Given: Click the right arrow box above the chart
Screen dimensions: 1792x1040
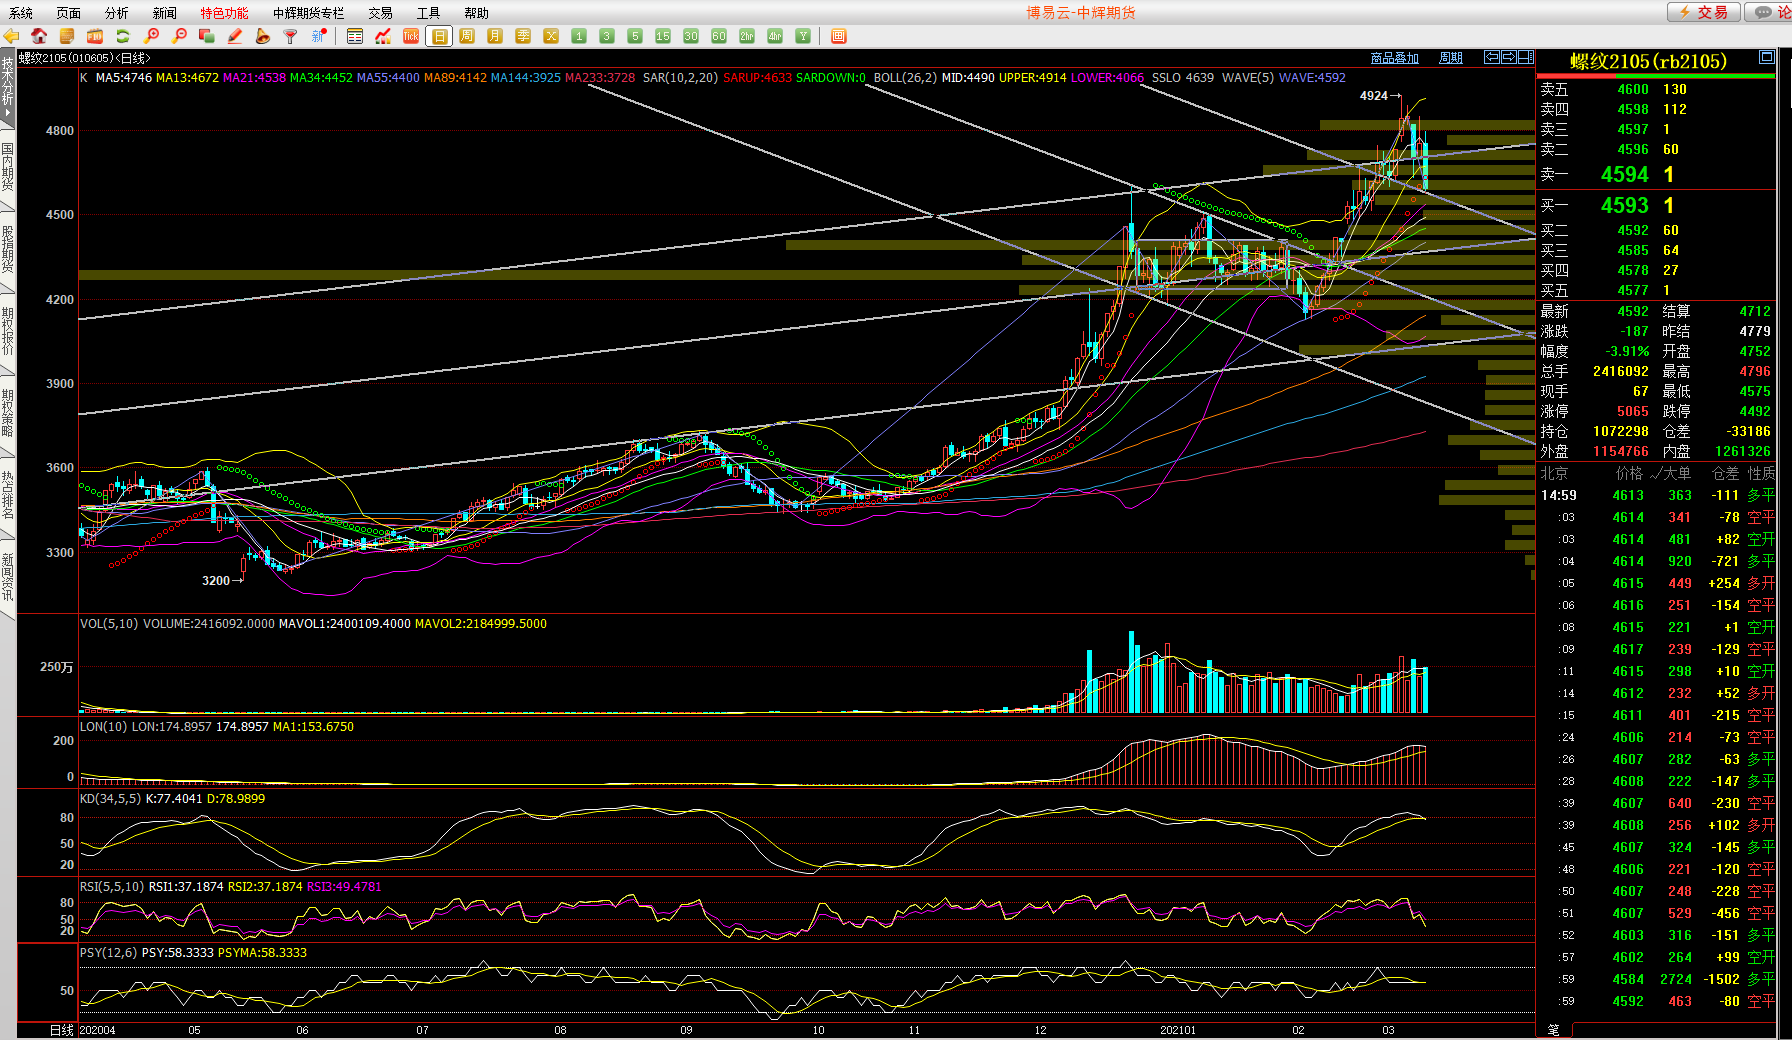Looking at the screenshot, I should 1509,57.
